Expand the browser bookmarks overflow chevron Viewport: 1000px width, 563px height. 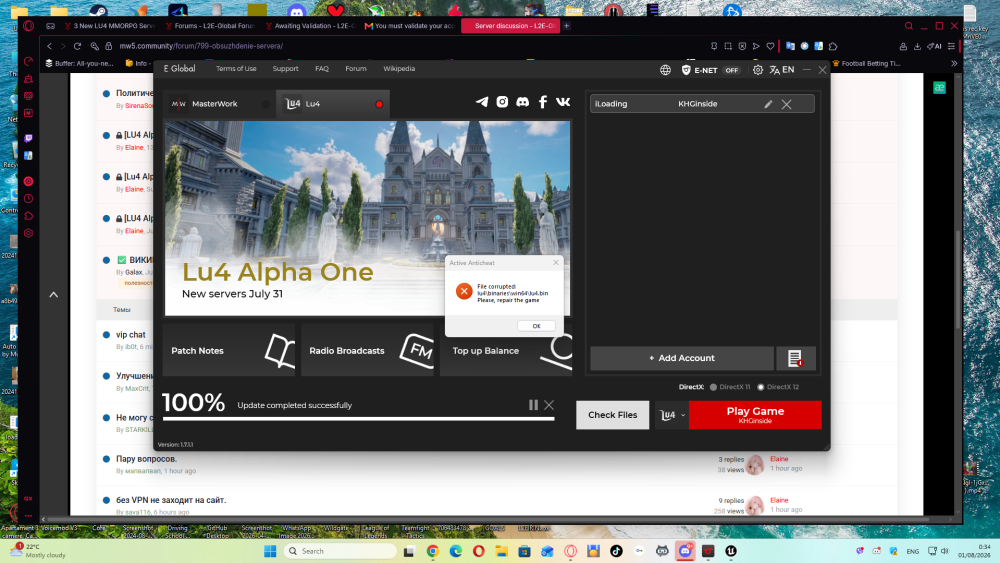(954, 63)
